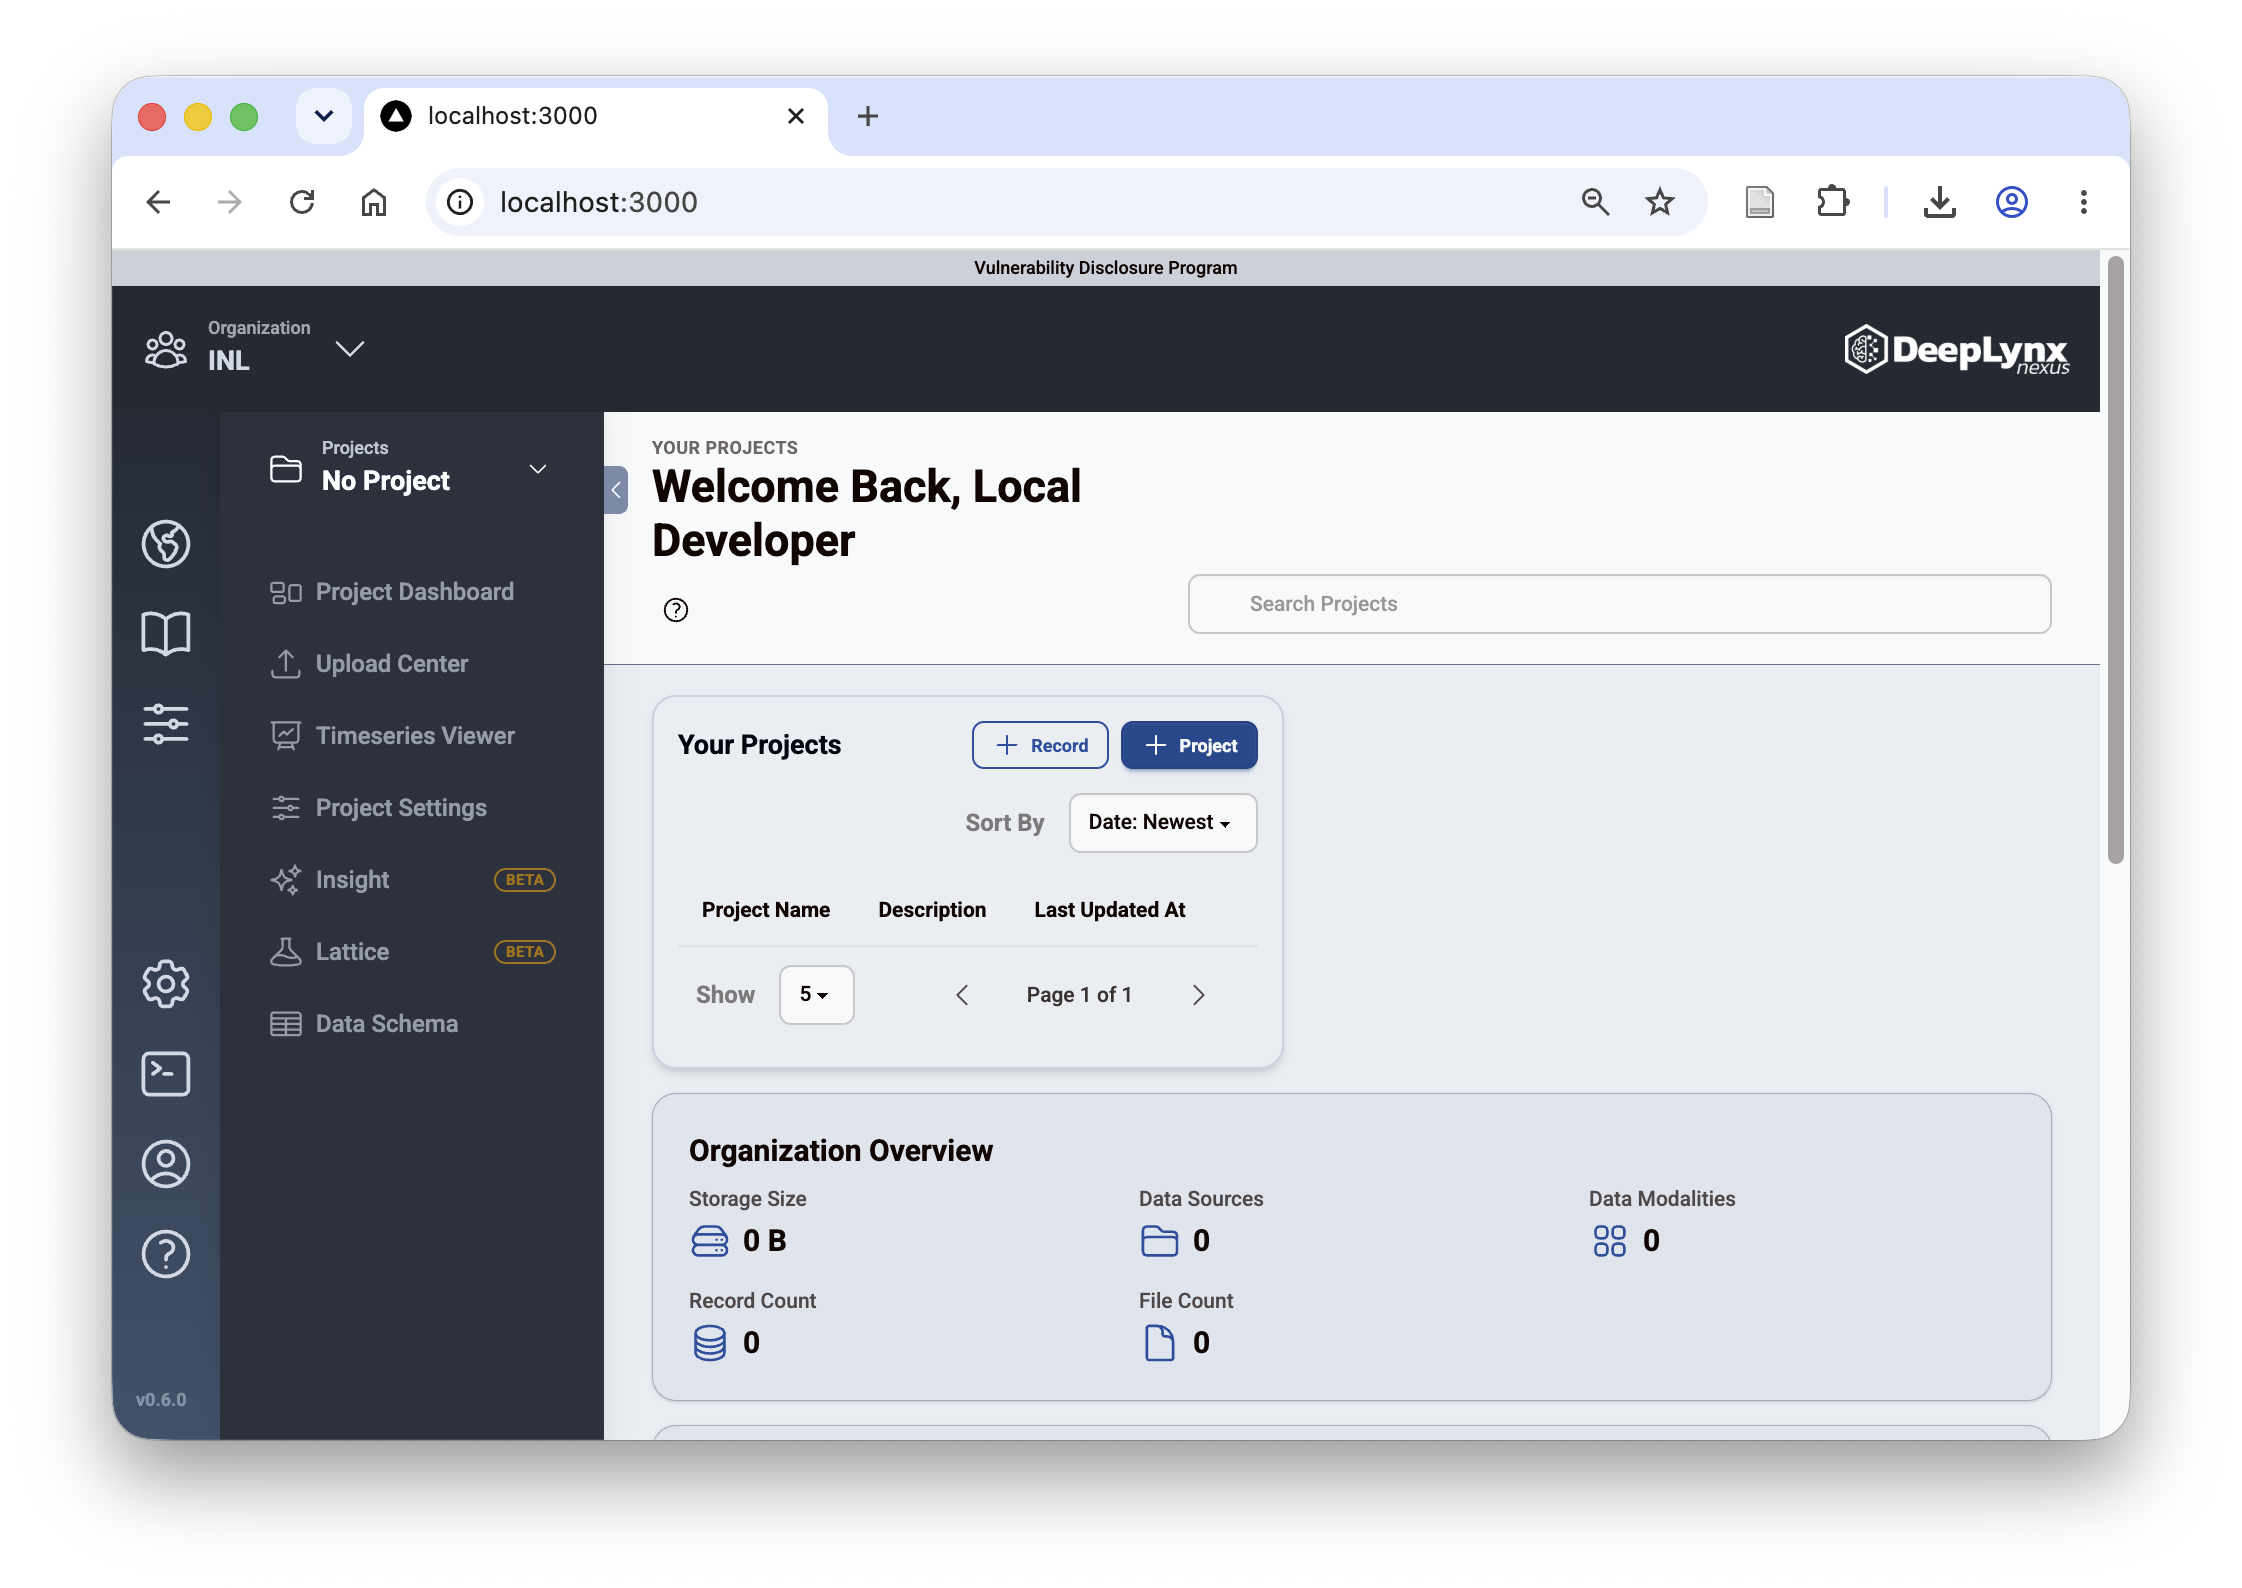Click the browser zoom magnifier icon

pos(1596,202)
